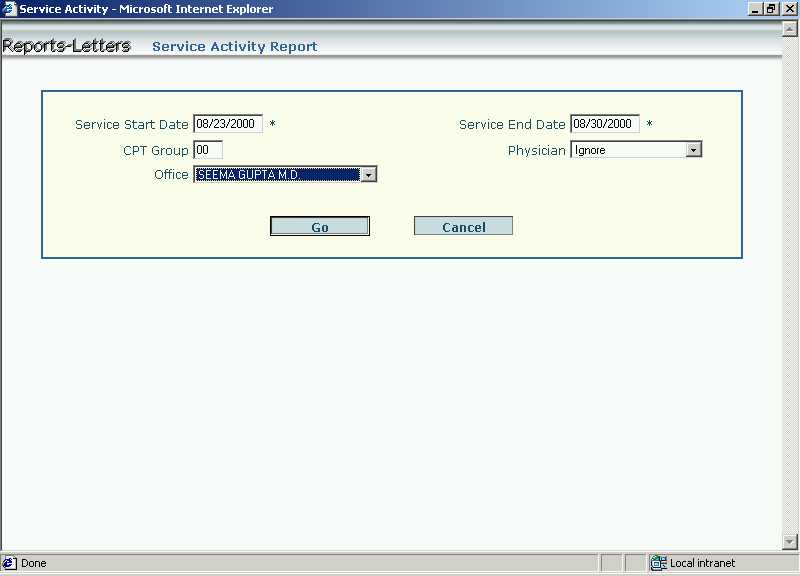
Task: Click the Service Activity Report title
Action: (235, 46)
